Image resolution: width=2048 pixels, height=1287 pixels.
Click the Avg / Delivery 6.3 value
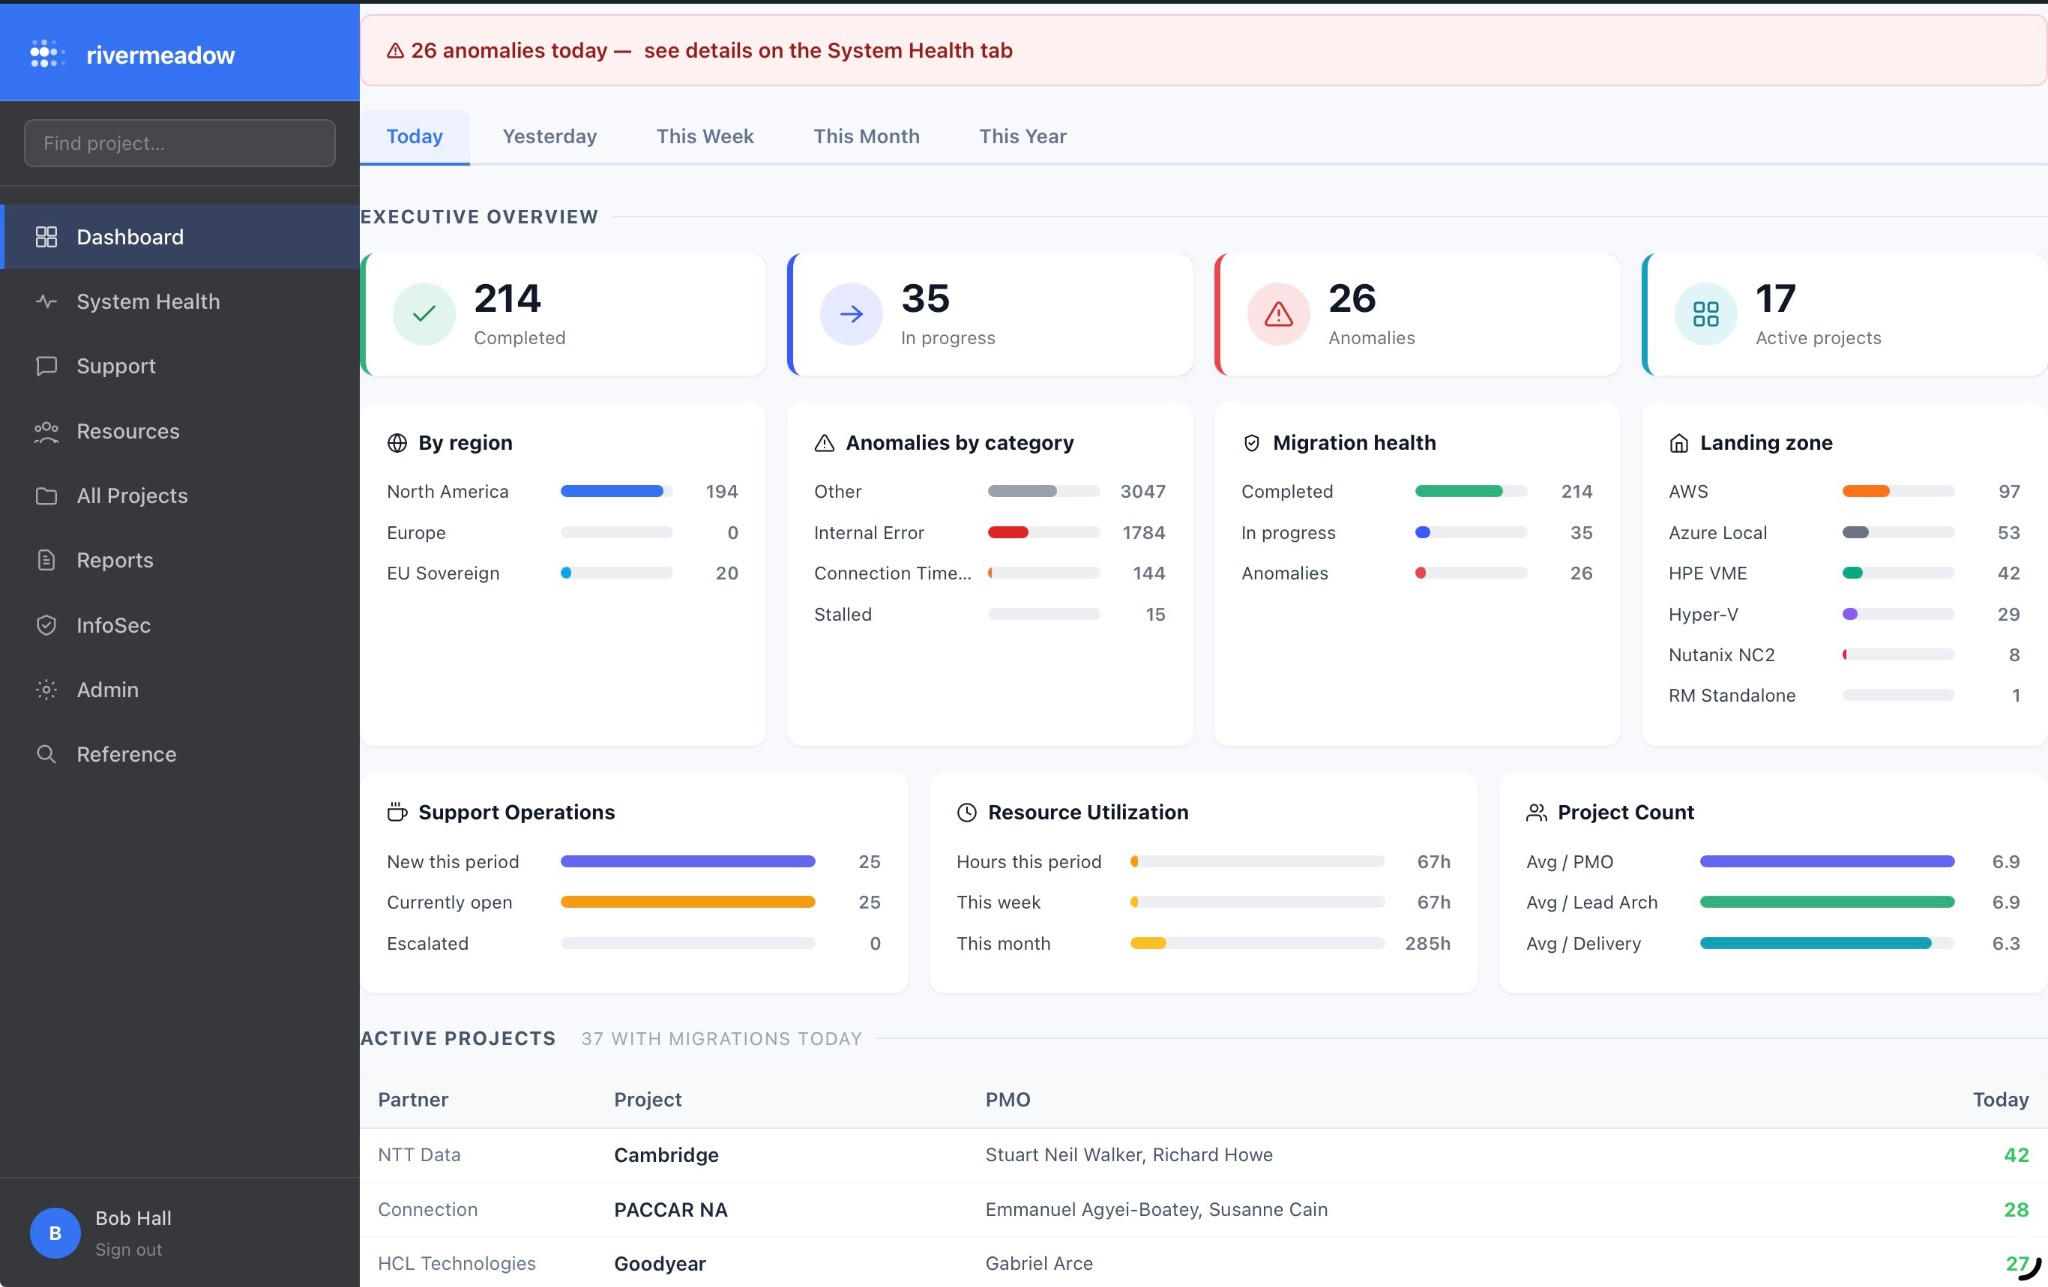tap(2005, 944)
